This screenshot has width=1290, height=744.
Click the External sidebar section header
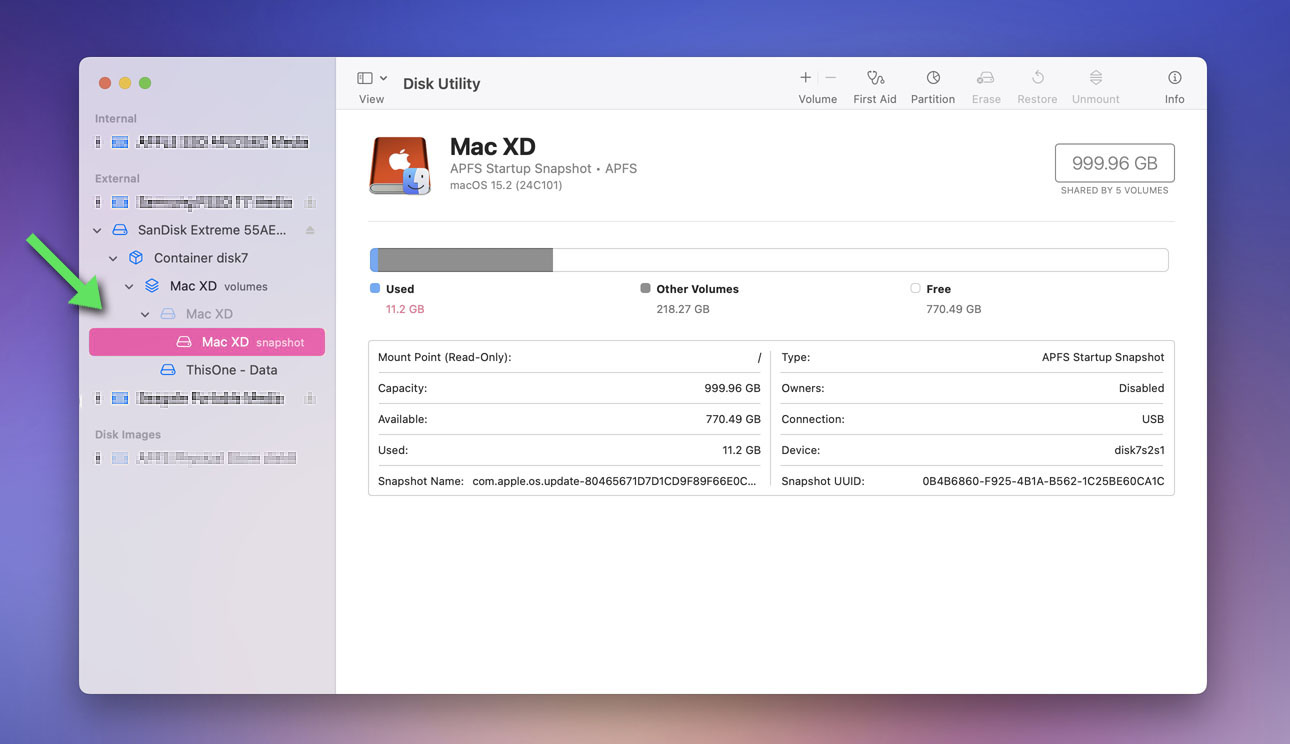point(118,178)
